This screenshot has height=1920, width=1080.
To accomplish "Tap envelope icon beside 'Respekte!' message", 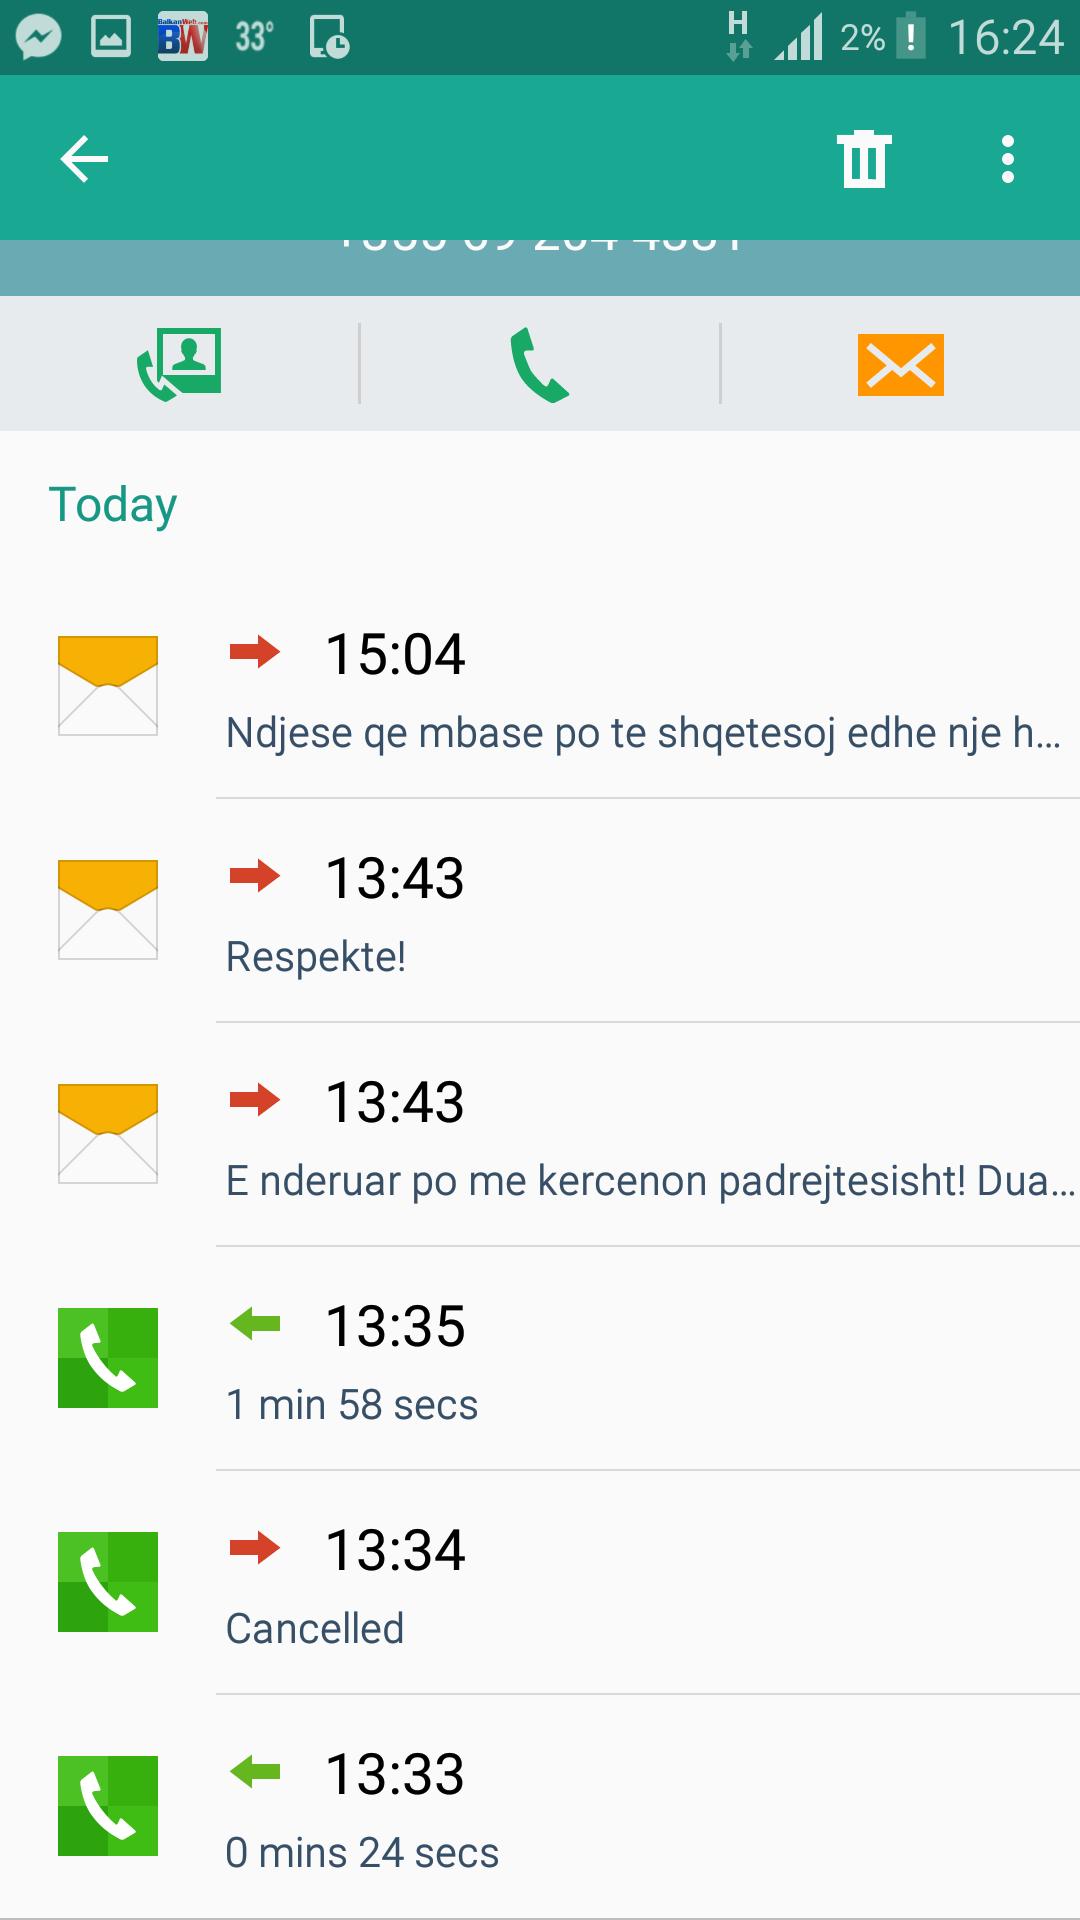I will coord(108,909).
